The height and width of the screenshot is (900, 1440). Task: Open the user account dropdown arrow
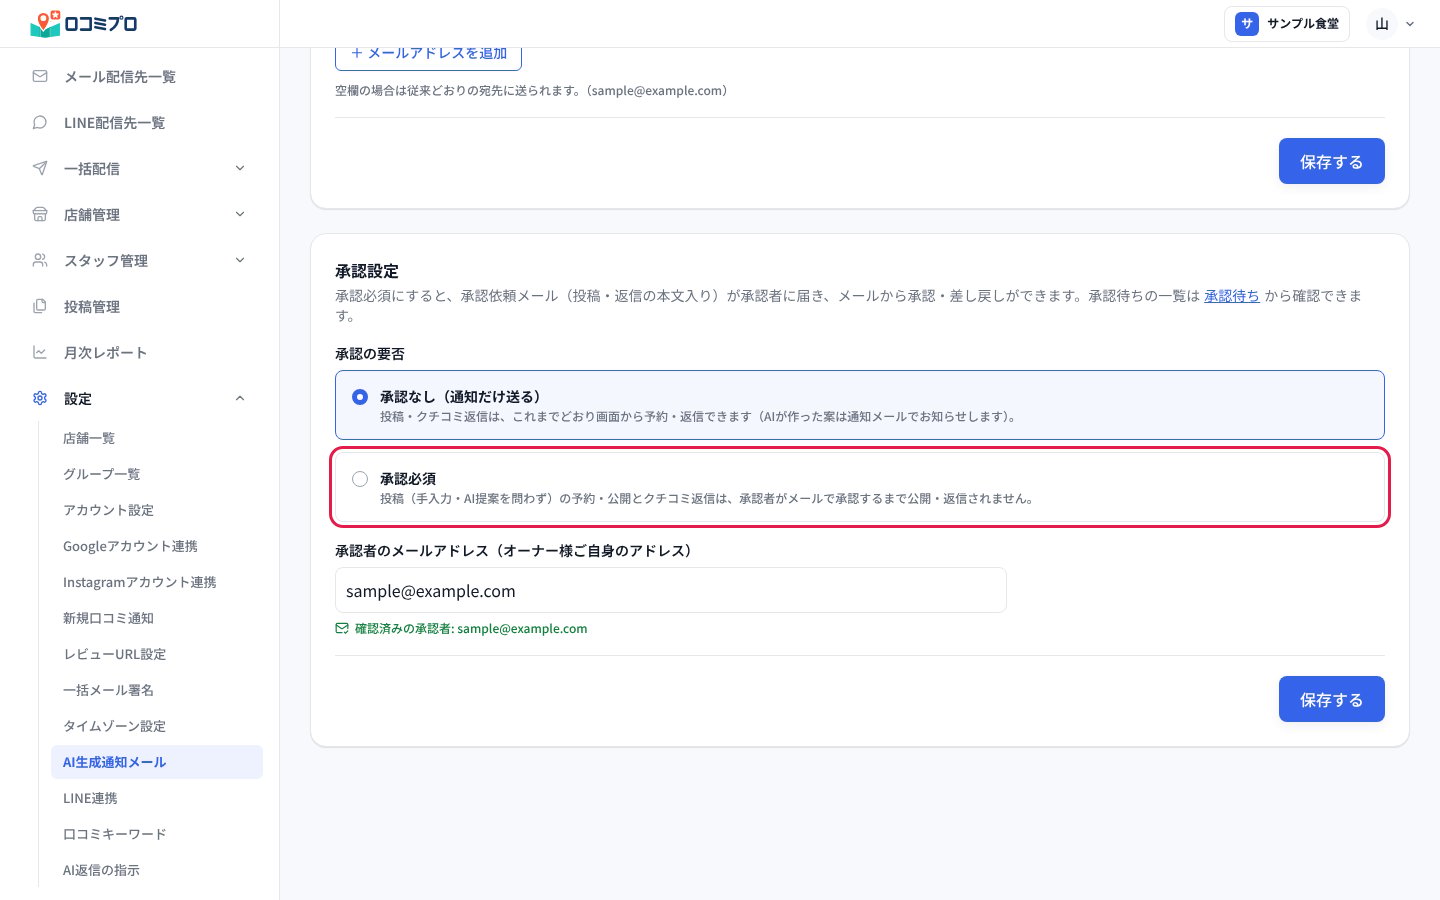coord(1410,24)
